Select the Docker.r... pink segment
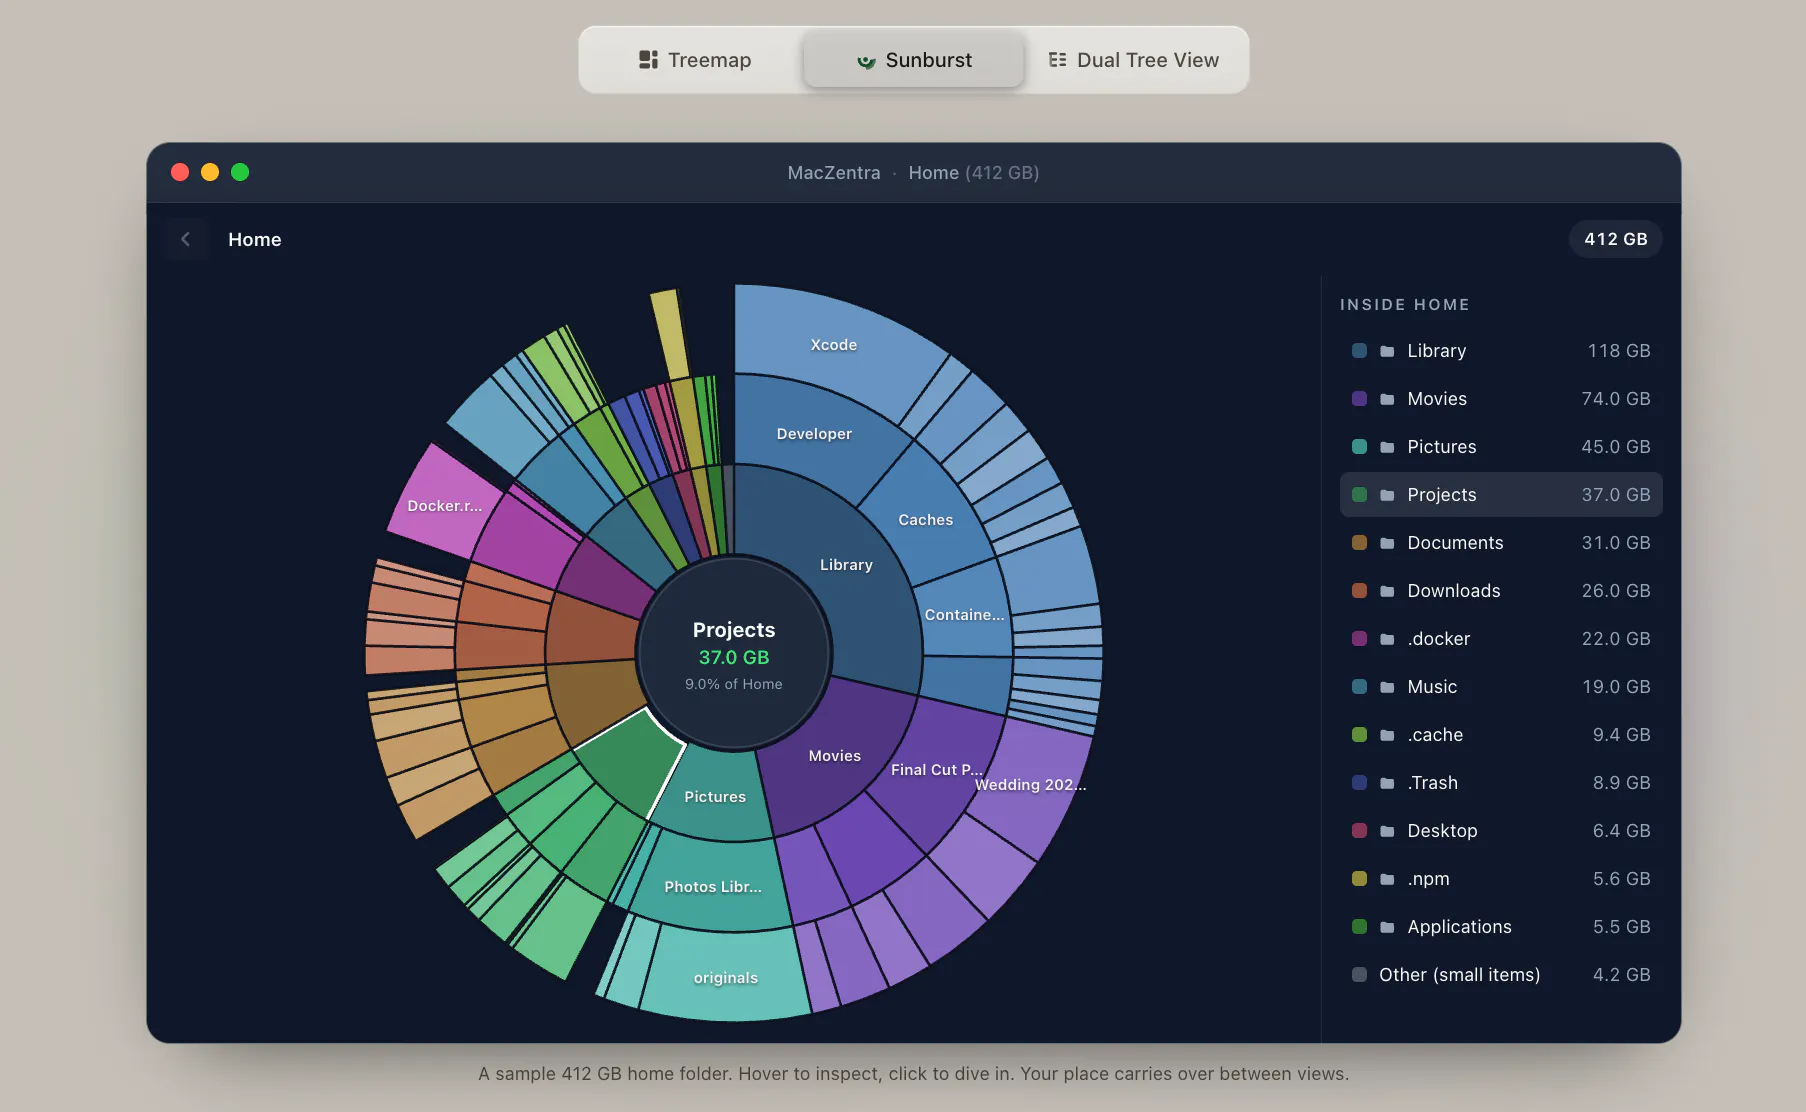The image size is (1806, 1112). click(x=444, y=506)
